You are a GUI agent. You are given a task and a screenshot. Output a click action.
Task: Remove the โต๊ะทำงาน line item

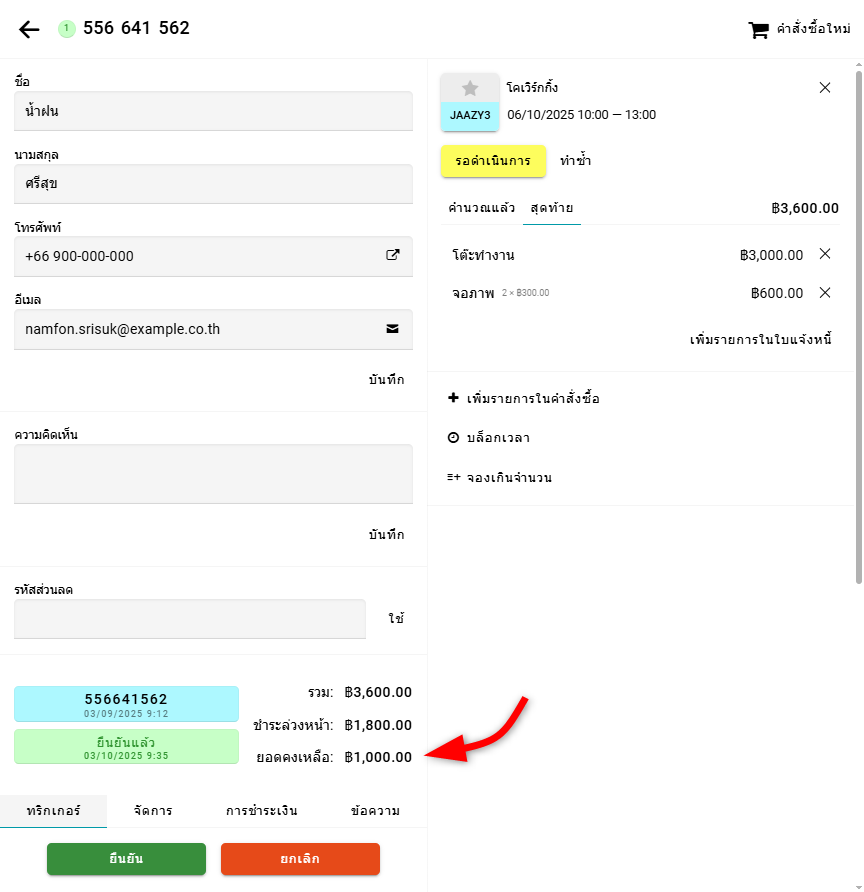(825, 254)
